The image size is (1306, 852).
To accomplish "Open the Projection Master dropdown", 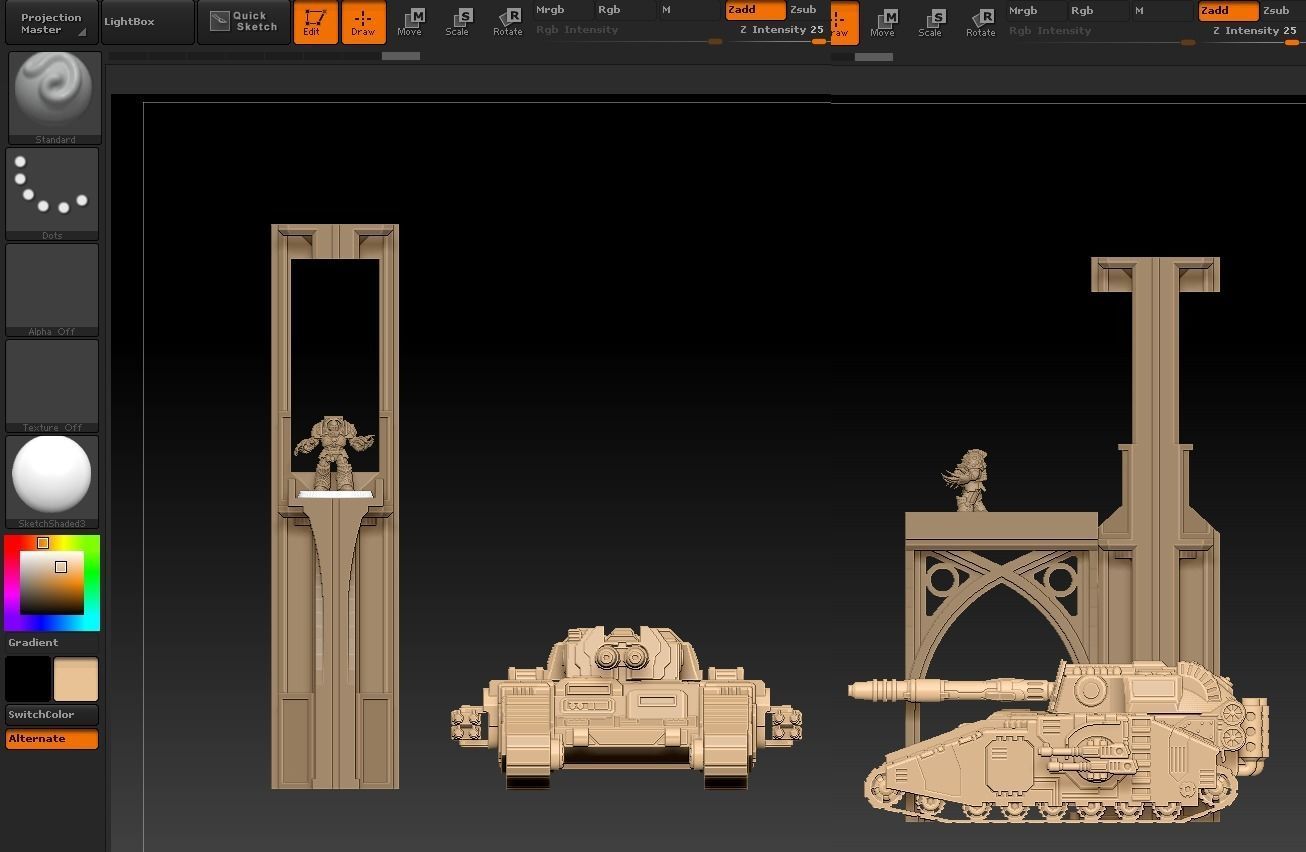I will 51,23.
